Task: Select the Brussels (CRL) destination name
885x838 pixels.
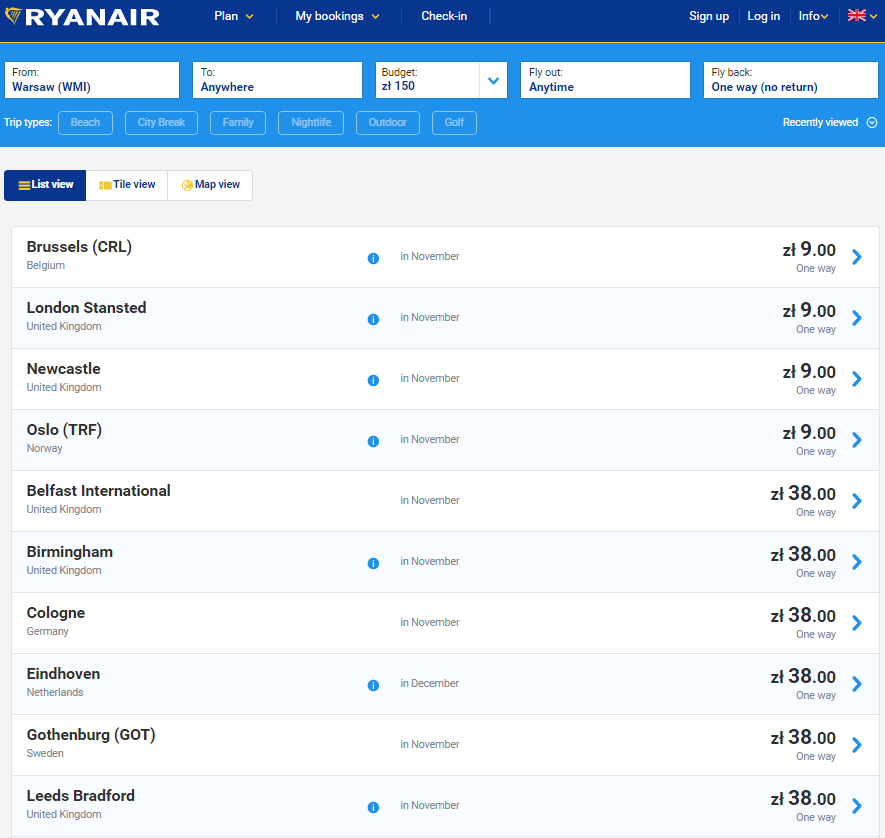Action: coord(79,247)
